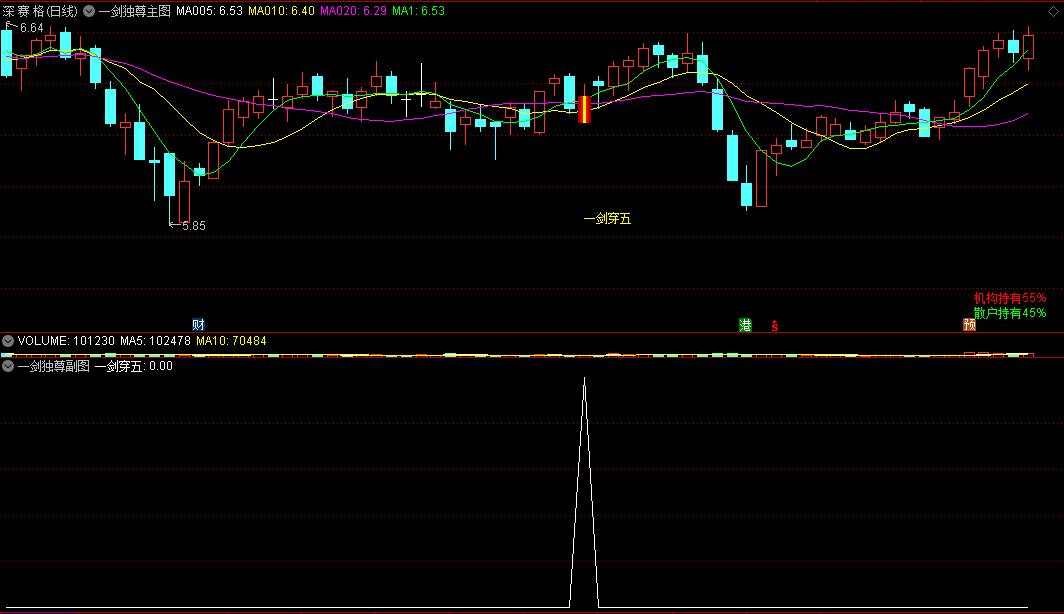Click the white spike peak in sub-chart
1064x614 pixels.
click(x=584, y=380)
